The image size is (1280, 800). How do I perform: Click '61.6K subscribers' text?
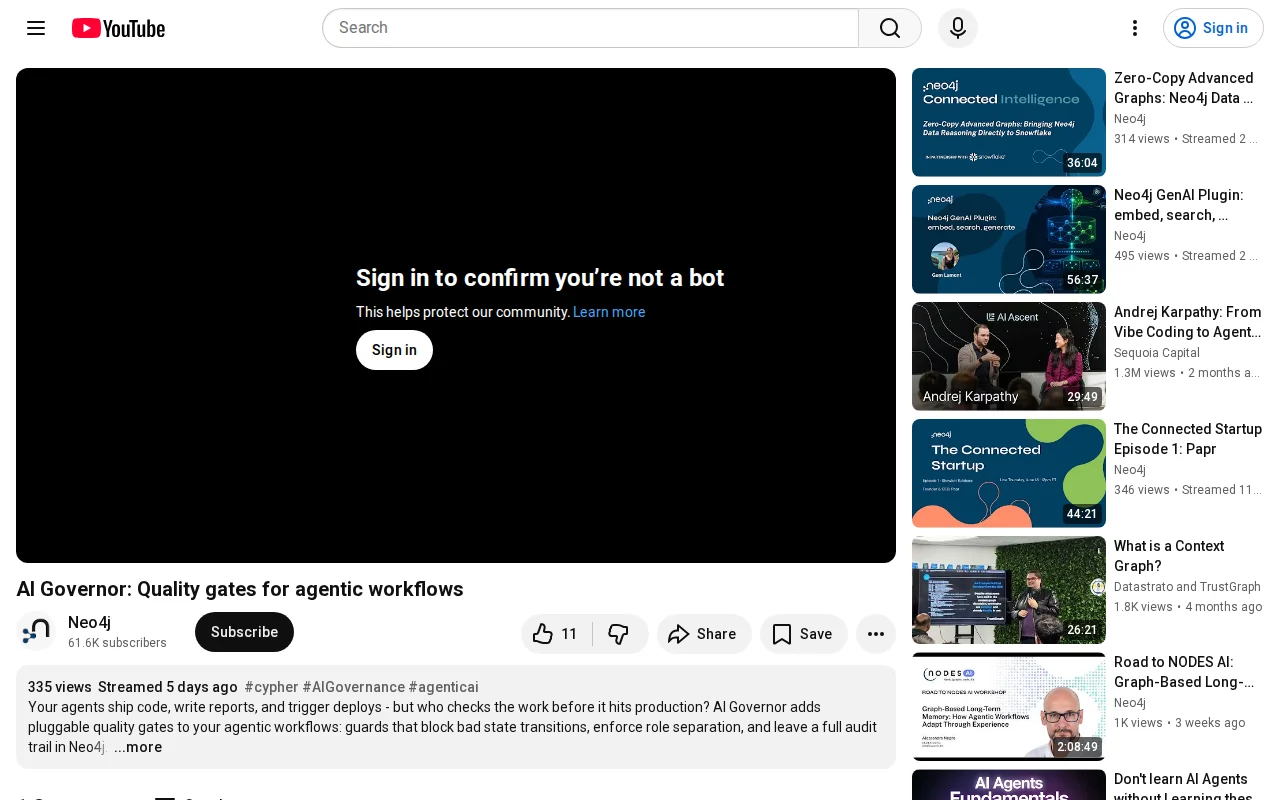[117, 643]
